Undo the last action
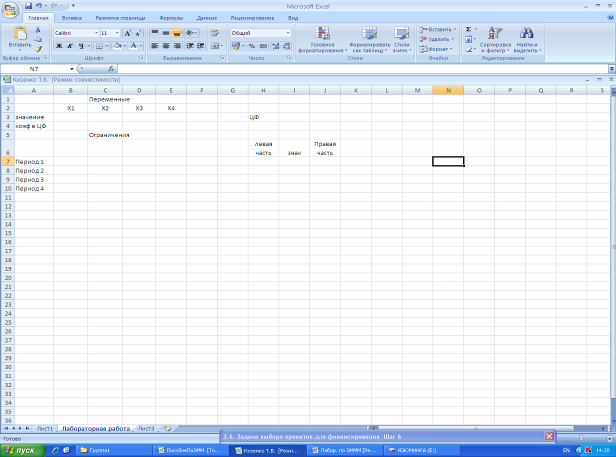The height and width of the screenshot is (457, 616). point(39,6)
